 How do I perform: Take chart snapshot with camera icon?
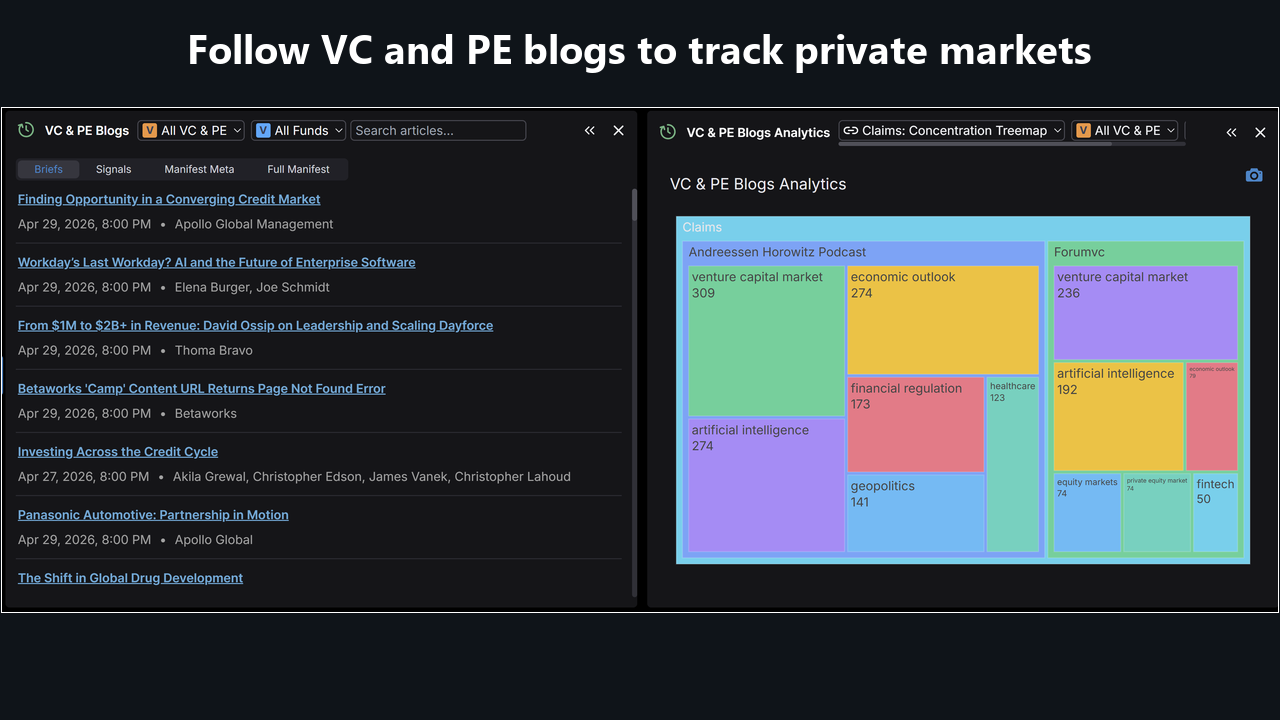coord(1254,175)
